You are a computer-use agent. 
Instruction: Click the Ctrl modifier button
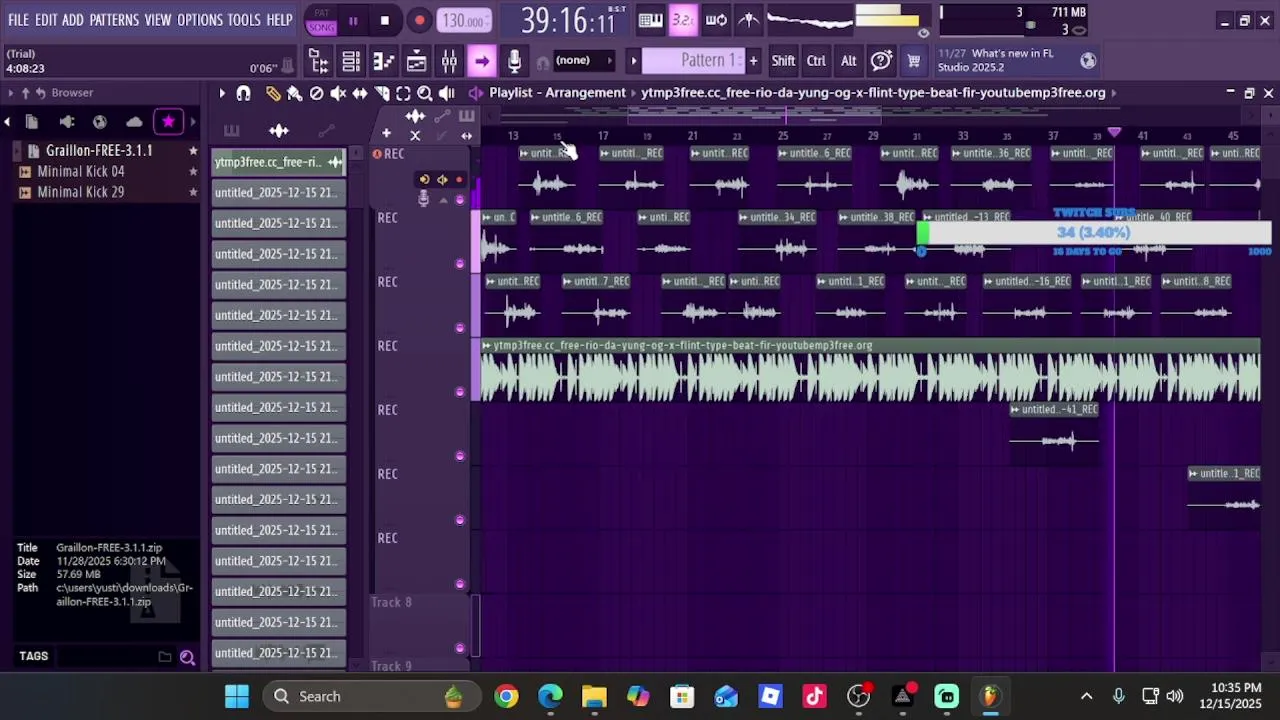[816, 61]
